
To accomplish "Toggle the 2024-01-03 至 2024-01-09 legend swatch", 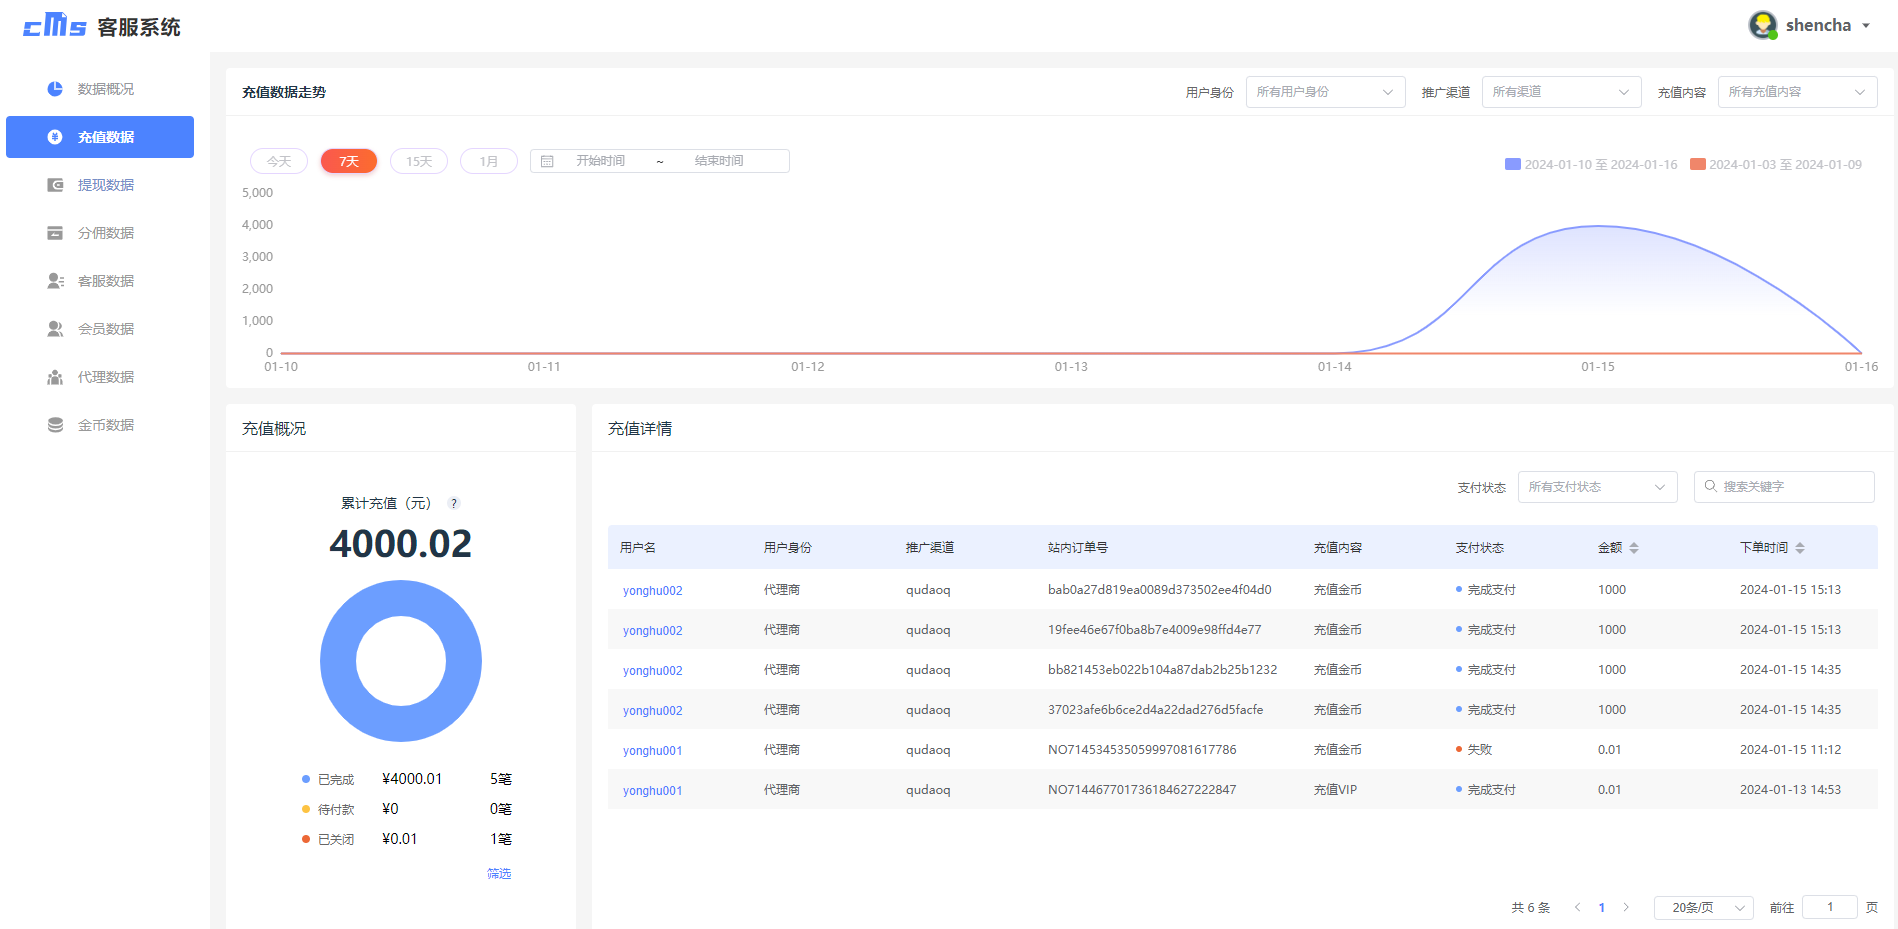I will (1698, 164).
